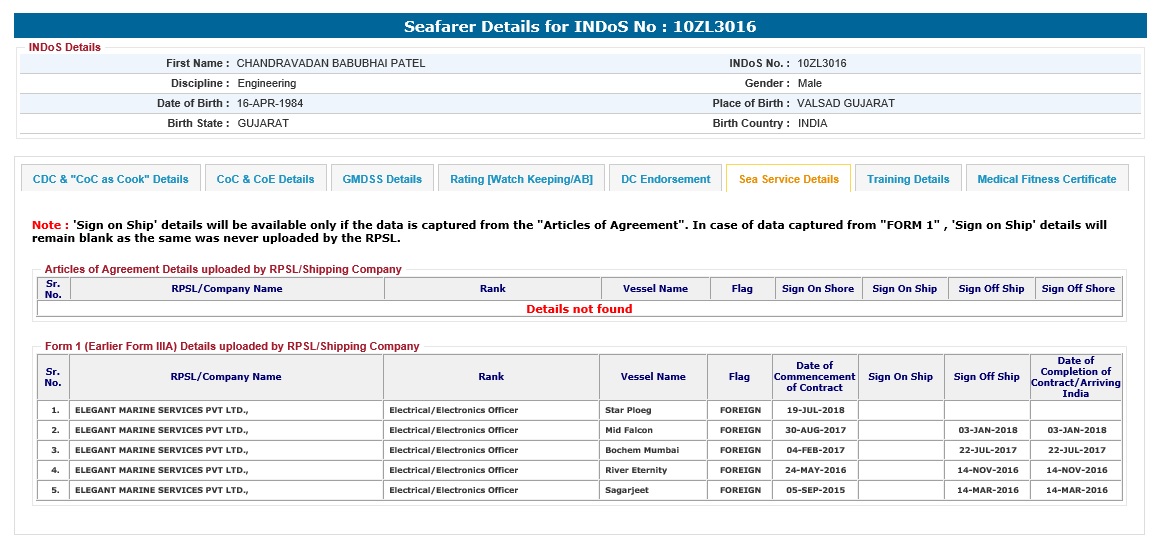
Task: Select Rating [Watch Keeping/AB] tab
Action: click(521, 179)
